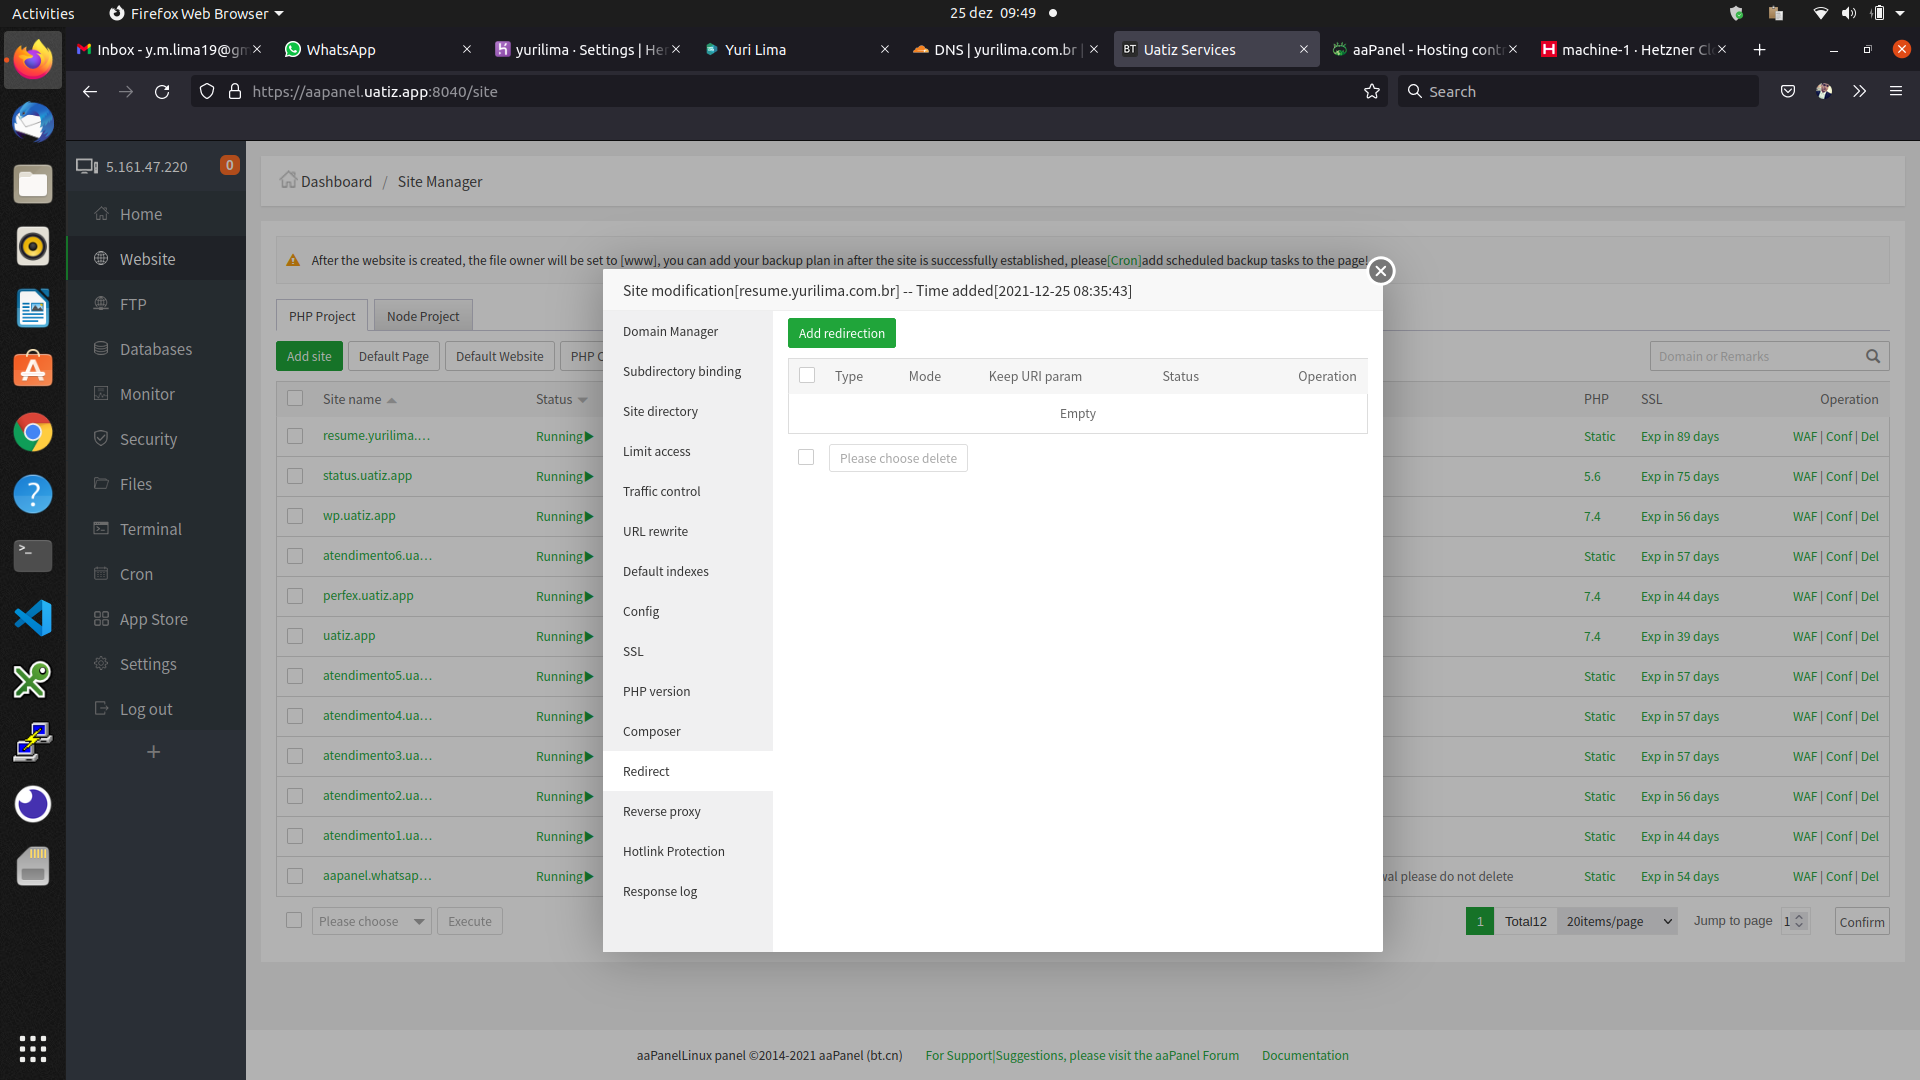The width and height of the screenshot is (1920, 1080).
Task: Open the Firefox hamburger menu
Action: 1895,92
